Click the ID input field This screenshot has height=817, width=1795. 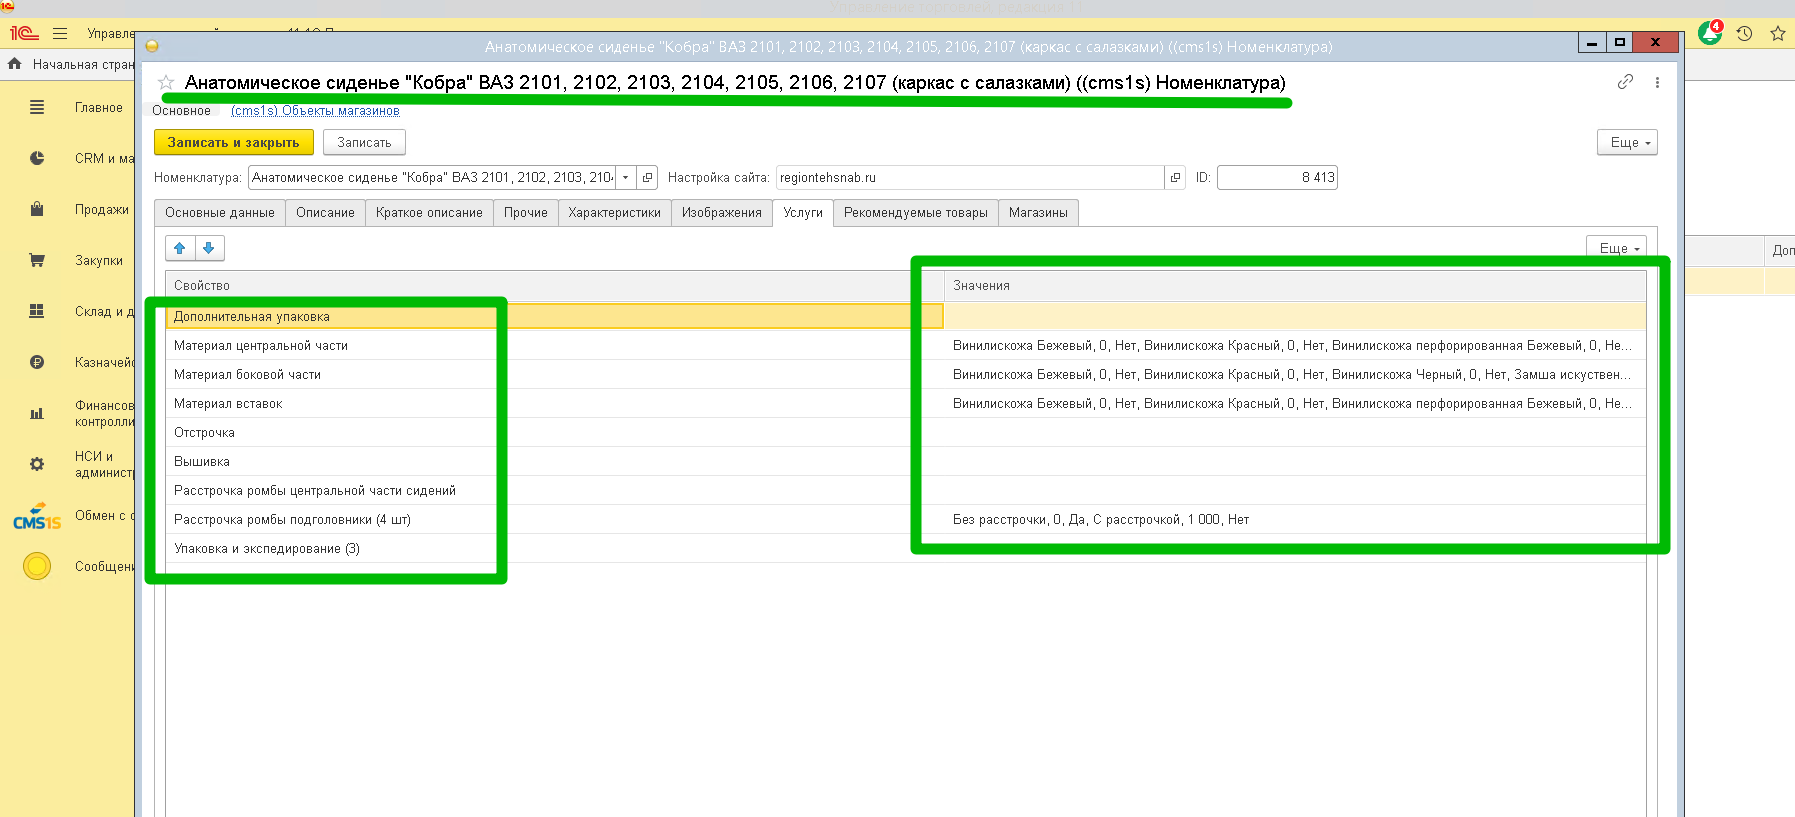(x=1276, y=178)
